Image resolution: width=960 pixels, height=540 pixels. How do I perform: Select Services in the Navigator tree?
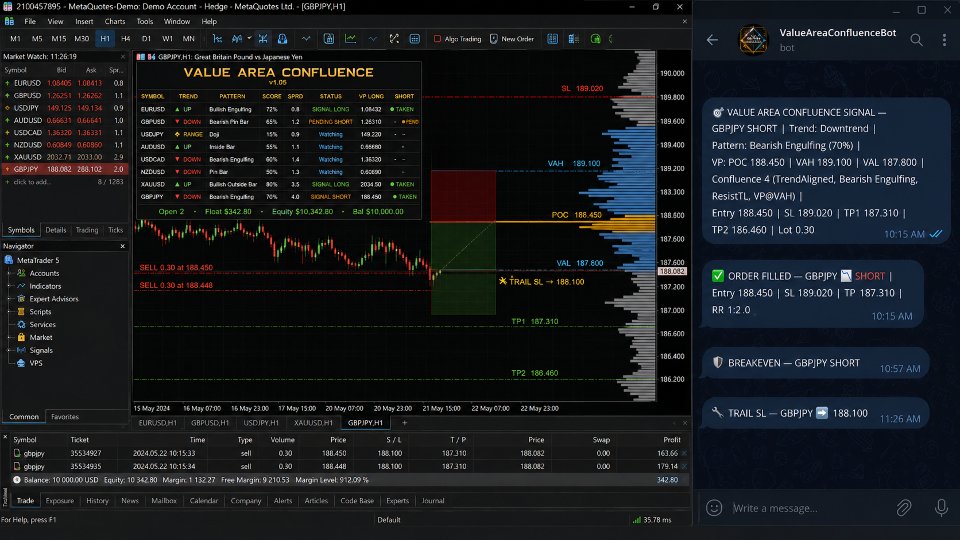pos(42,324)
